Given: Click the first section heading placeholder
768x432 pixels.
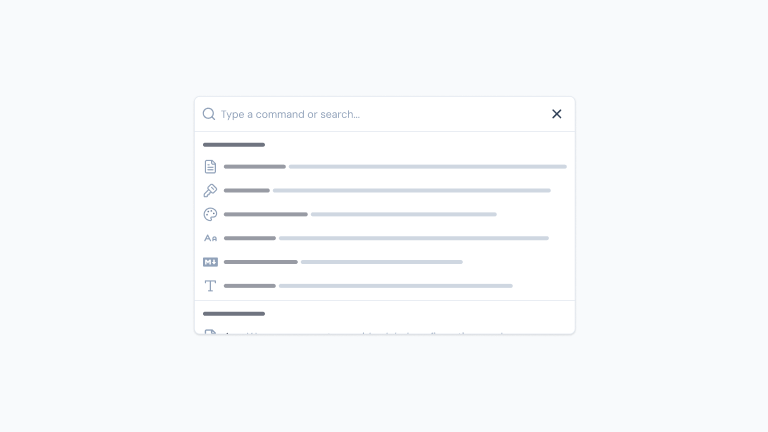Looking at the screenshot, I should pyautogui.click(x=233, y=145).
